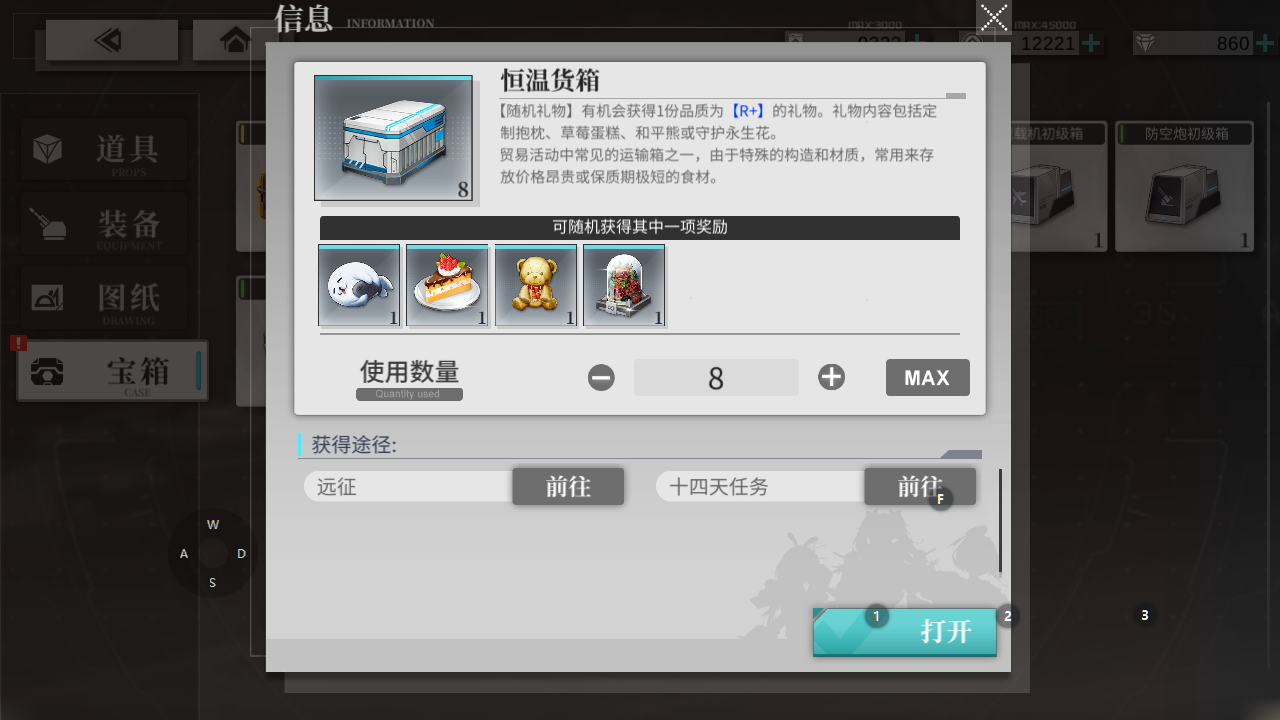1280x720 pixels.
Task: Switch to the 道具 props tab
Action: point(103,150)
